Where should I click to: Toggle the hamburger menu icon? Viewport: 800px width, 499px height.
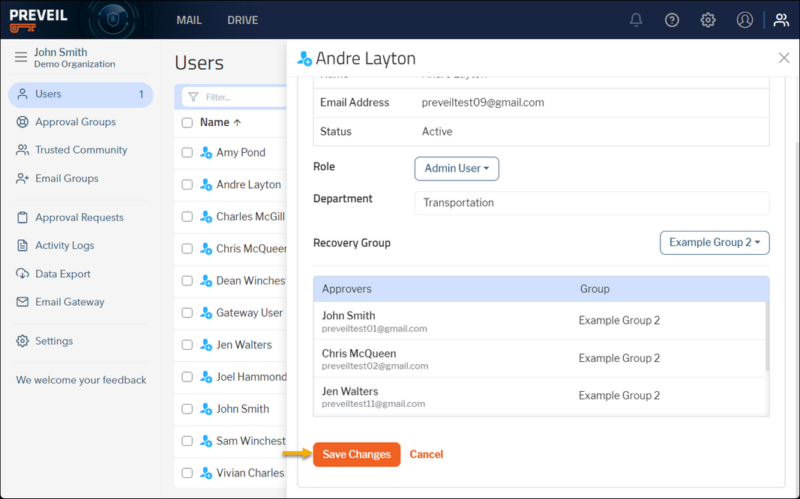pyautogui.click(x=21, y=57)
